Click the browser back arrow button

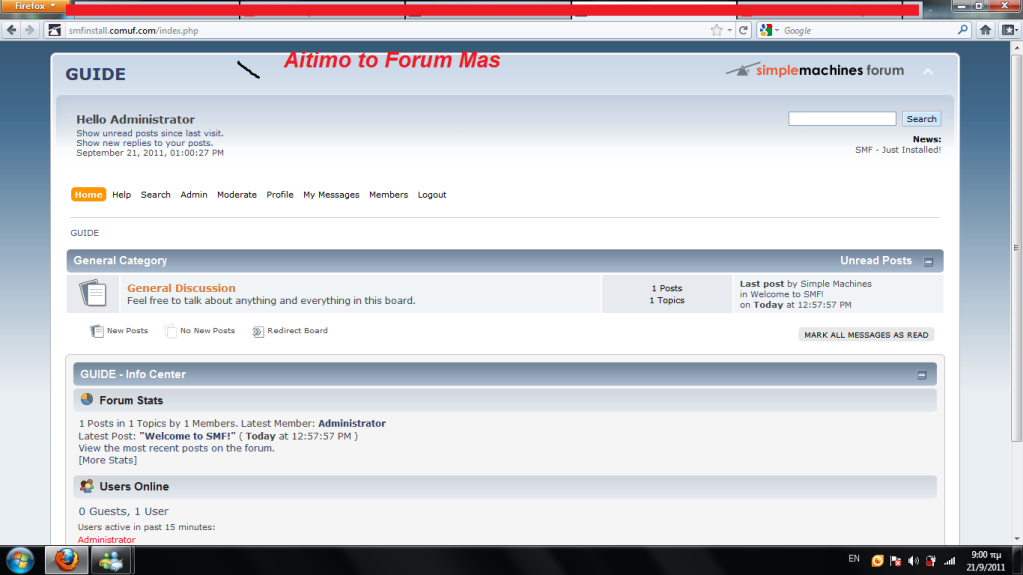11,30
